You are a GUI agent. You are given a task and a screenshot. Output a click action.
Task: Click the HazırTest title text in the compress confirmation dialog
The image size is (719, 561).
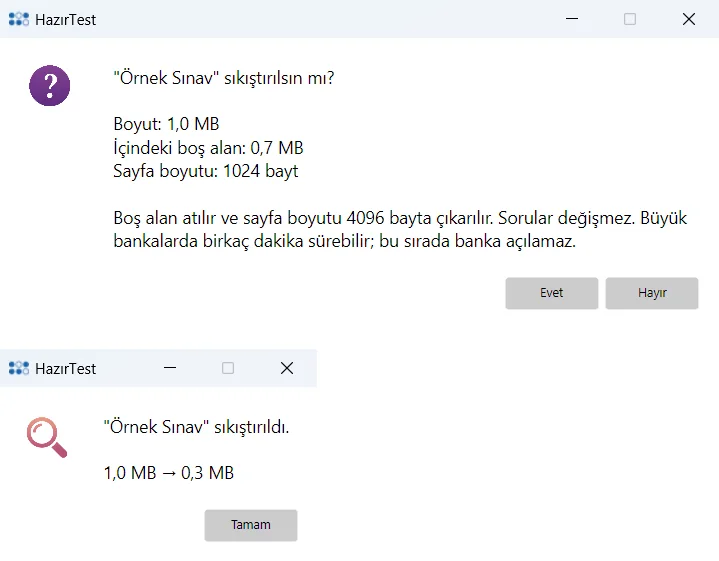coord(66,20)
